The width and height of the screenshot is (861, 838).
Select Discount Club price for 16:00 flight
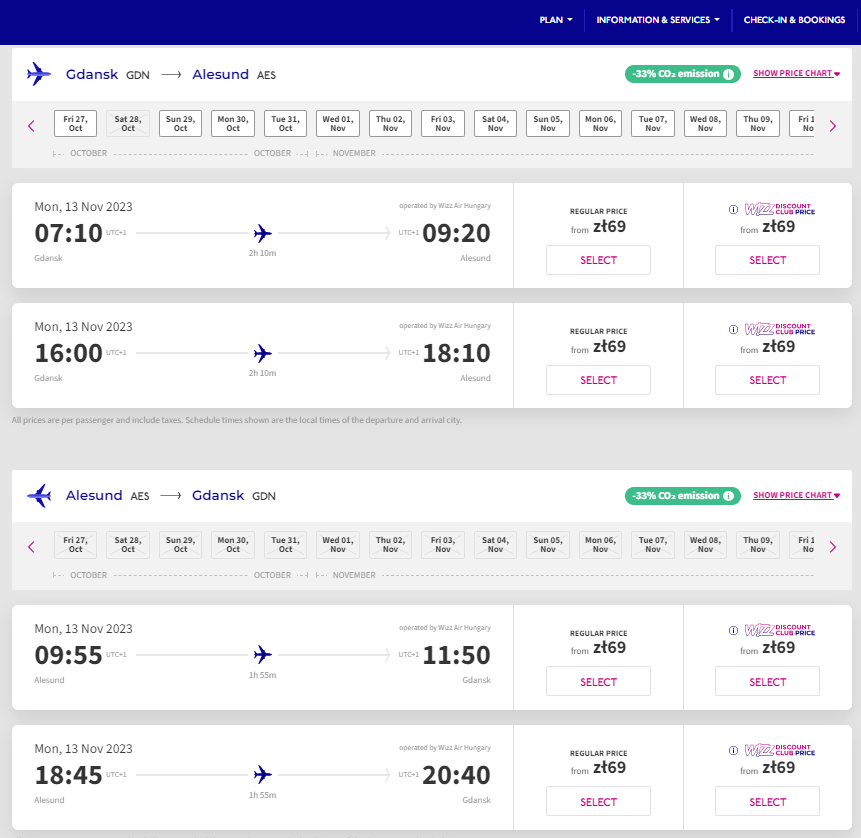767,380
